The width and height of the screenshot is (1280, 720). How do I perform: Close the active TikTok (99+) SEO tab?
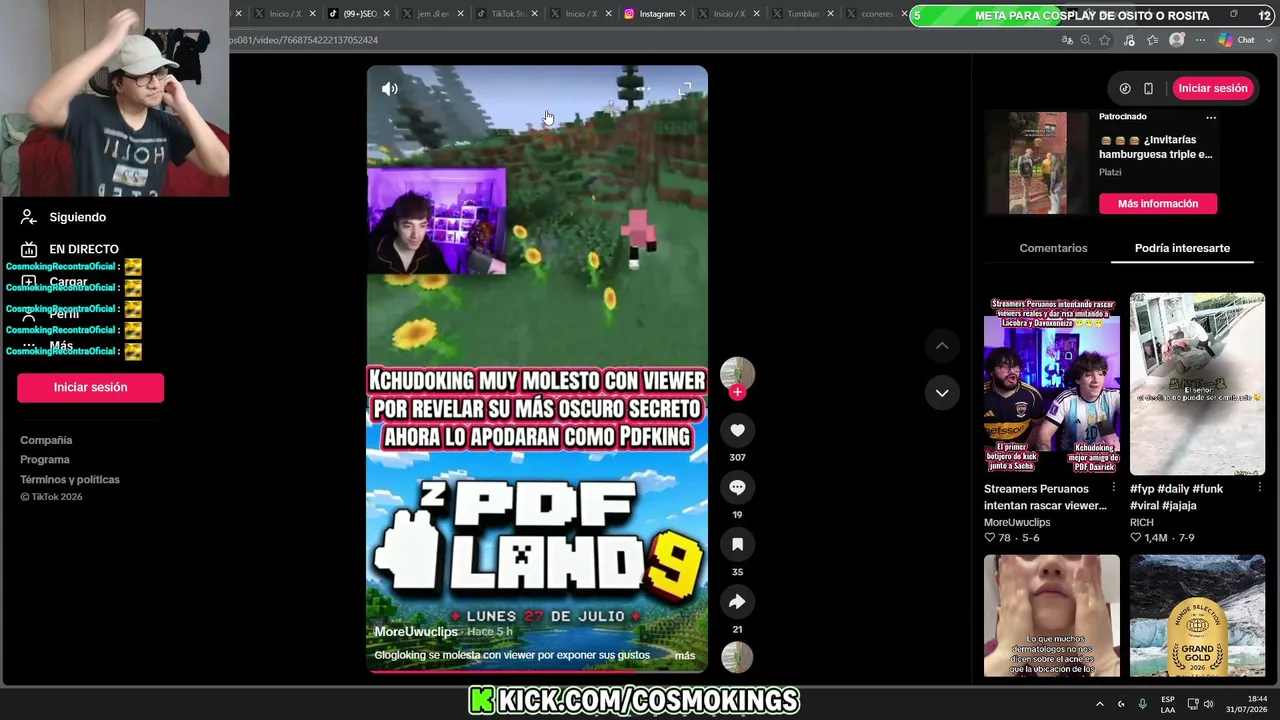click(x=387, y=14)
